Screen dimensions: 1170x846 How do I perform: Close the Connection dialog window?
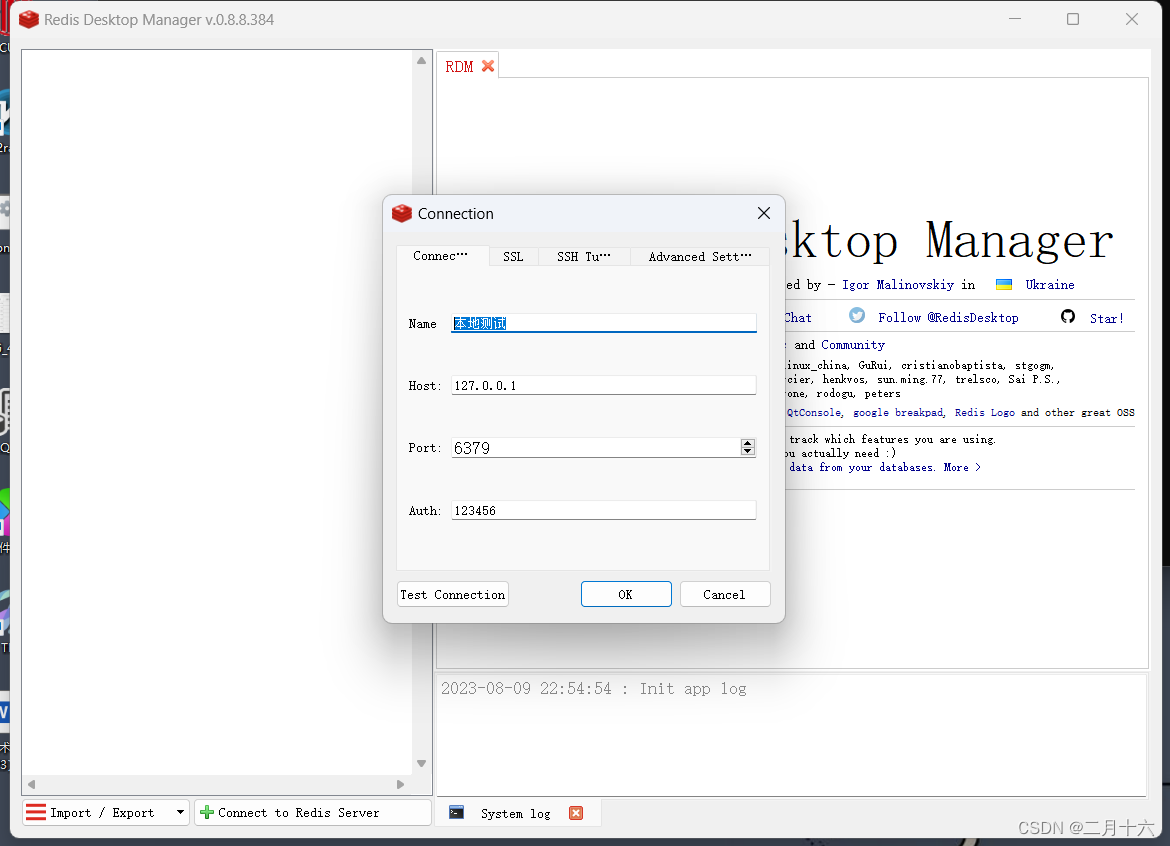pos(763,213)
